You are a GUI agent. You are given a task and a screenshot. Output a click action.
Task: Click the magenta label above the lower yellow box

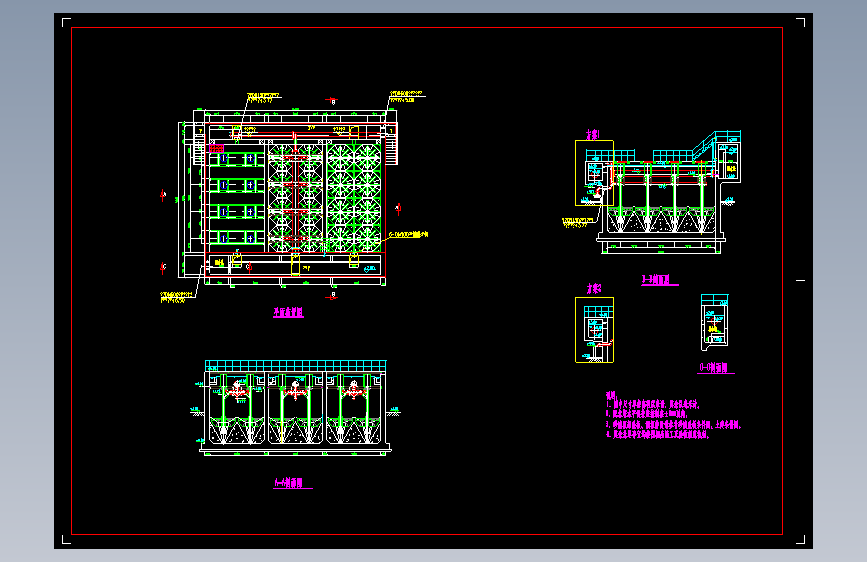coord(594,289)
